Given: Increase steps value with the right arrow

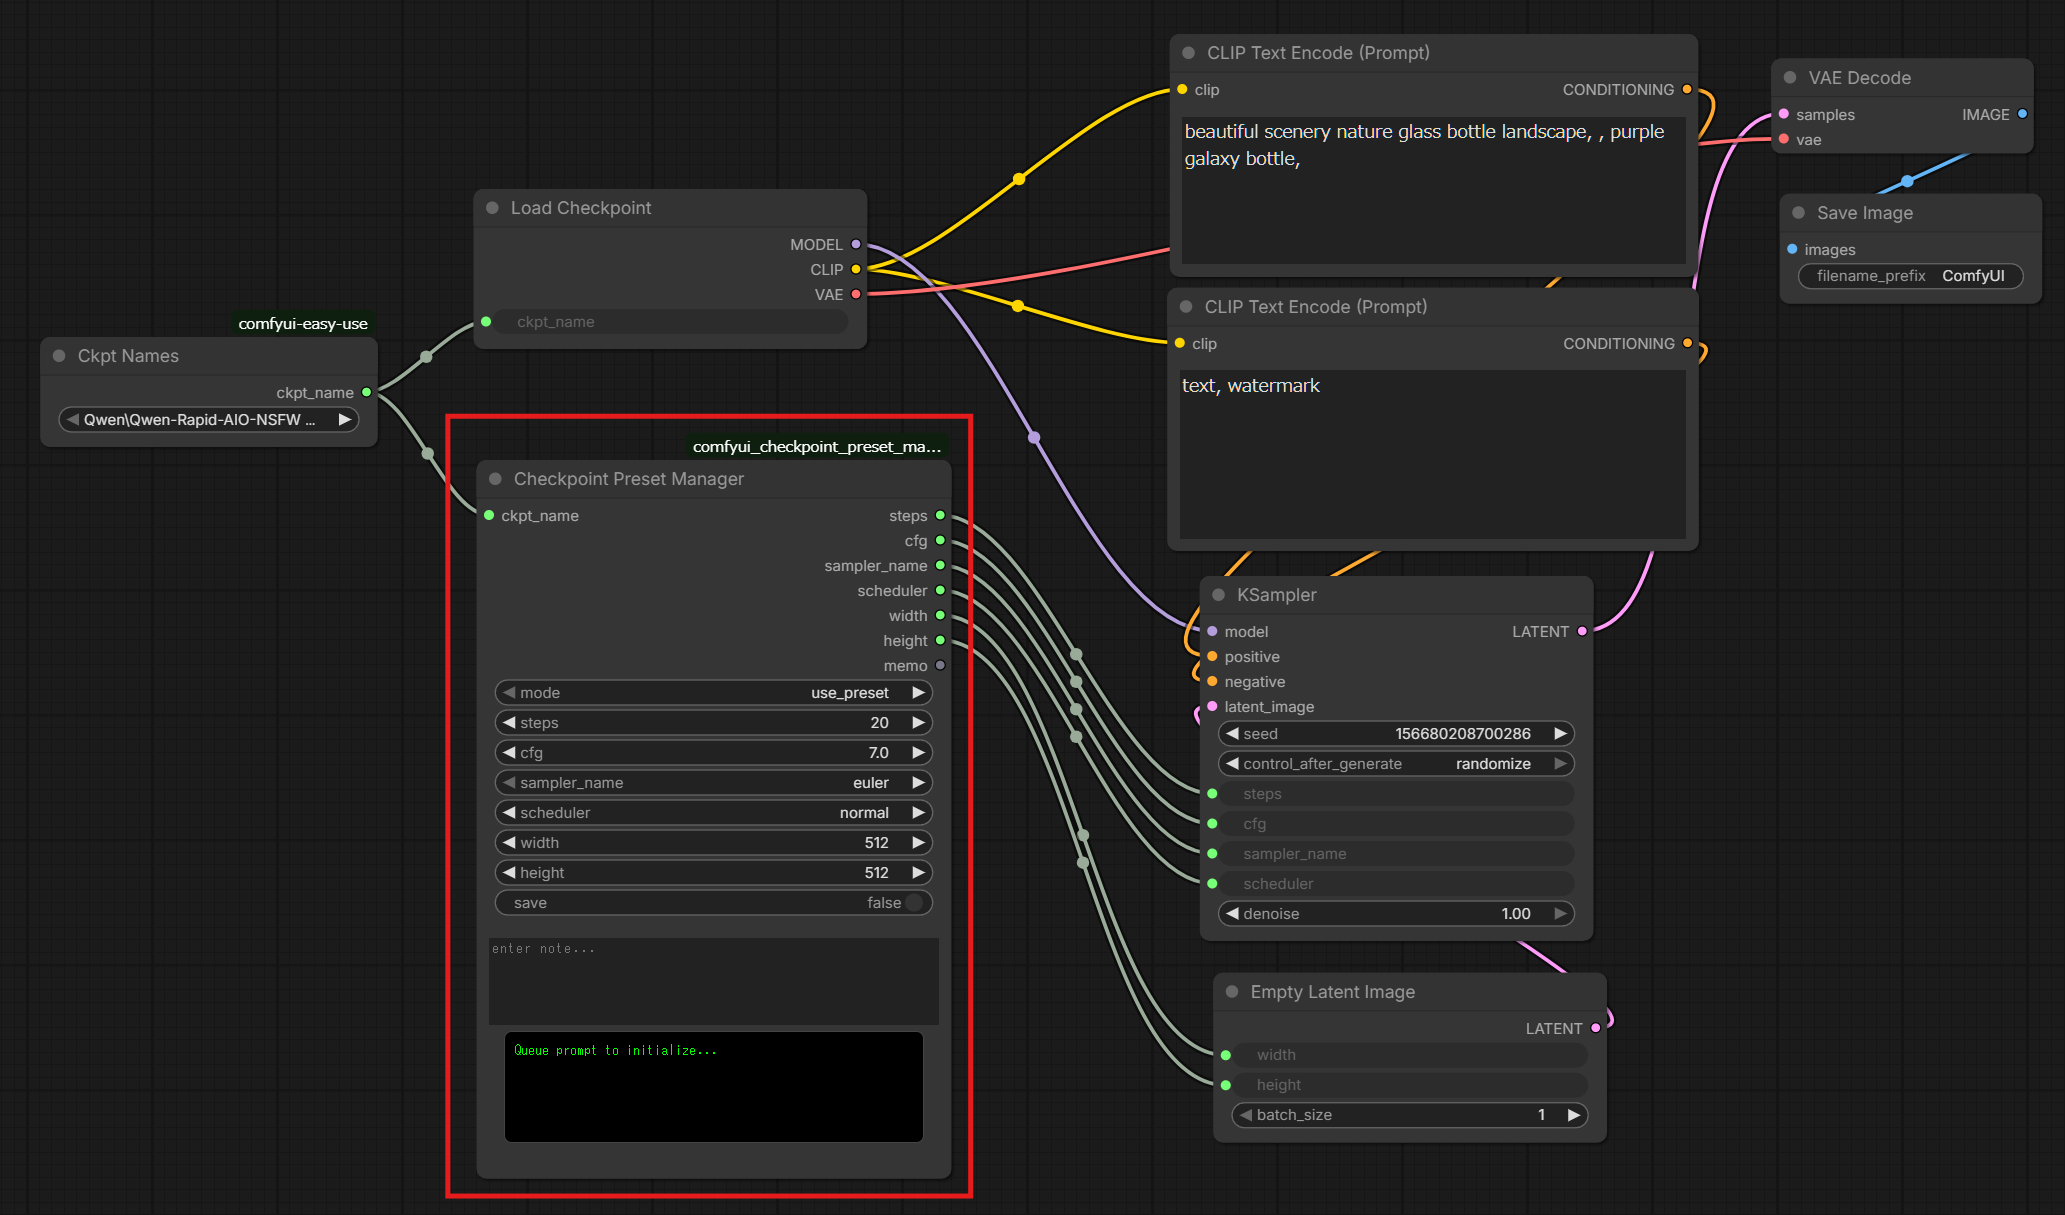Looking at the screenshot, I should (x=918, y=723).
